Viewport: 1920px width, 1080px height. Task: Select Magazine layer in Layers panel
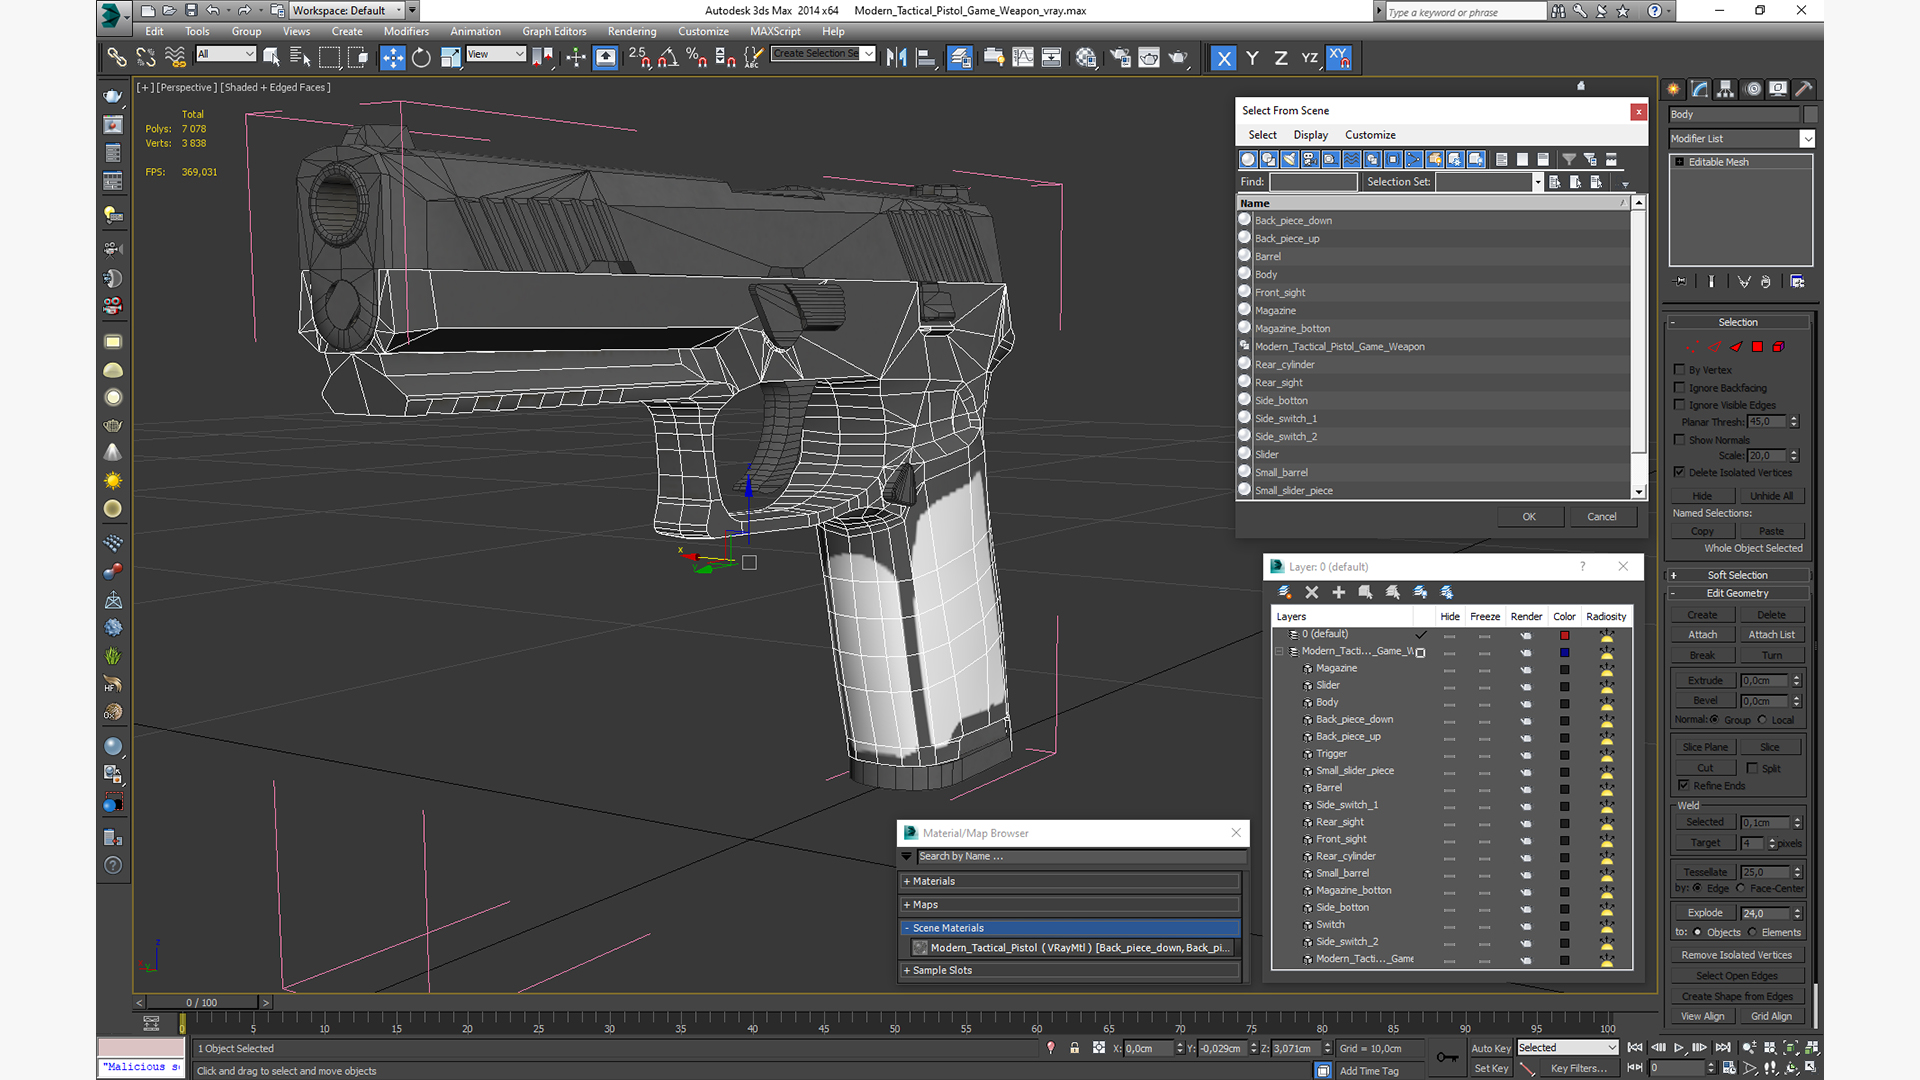click(1336, 667)
